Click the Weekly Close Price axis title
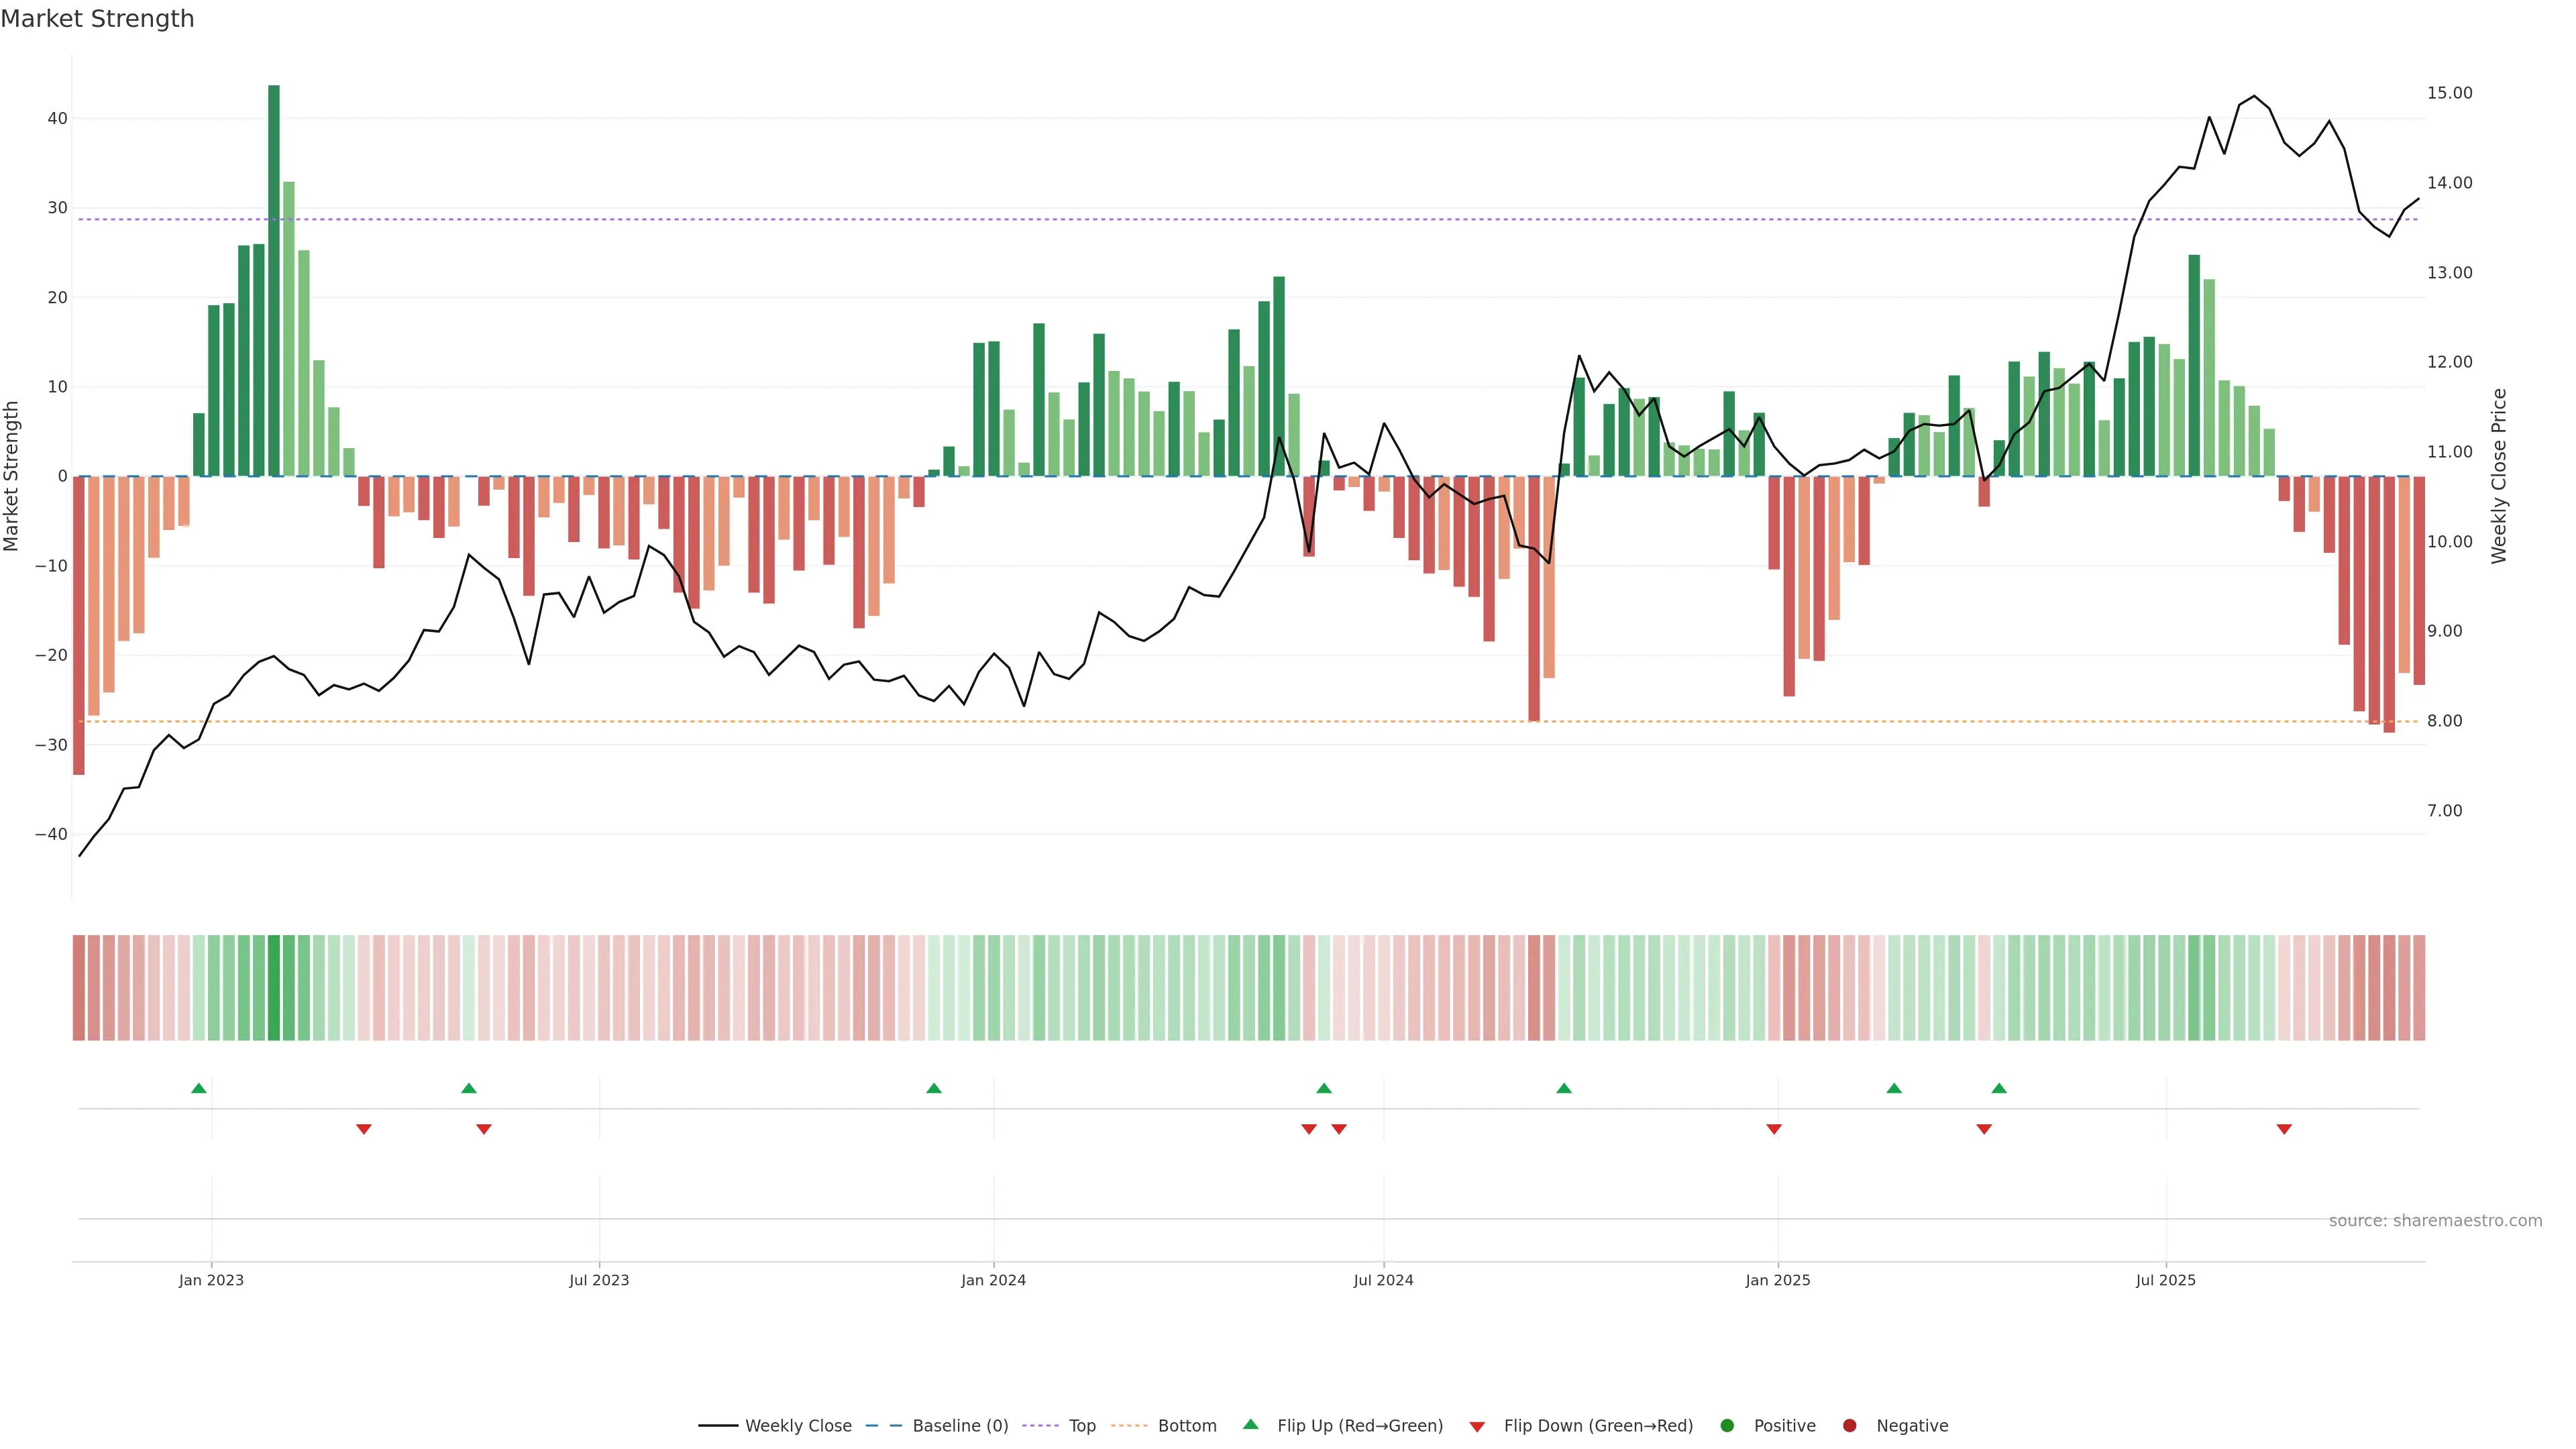 [2499, 476]
